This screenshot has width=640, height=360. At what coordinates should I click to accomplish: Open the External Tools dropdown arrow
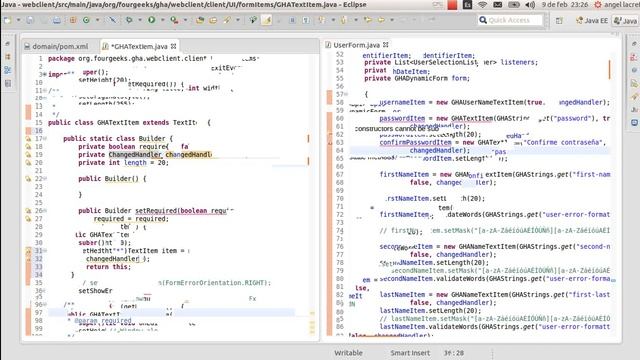tap(185, 20)
